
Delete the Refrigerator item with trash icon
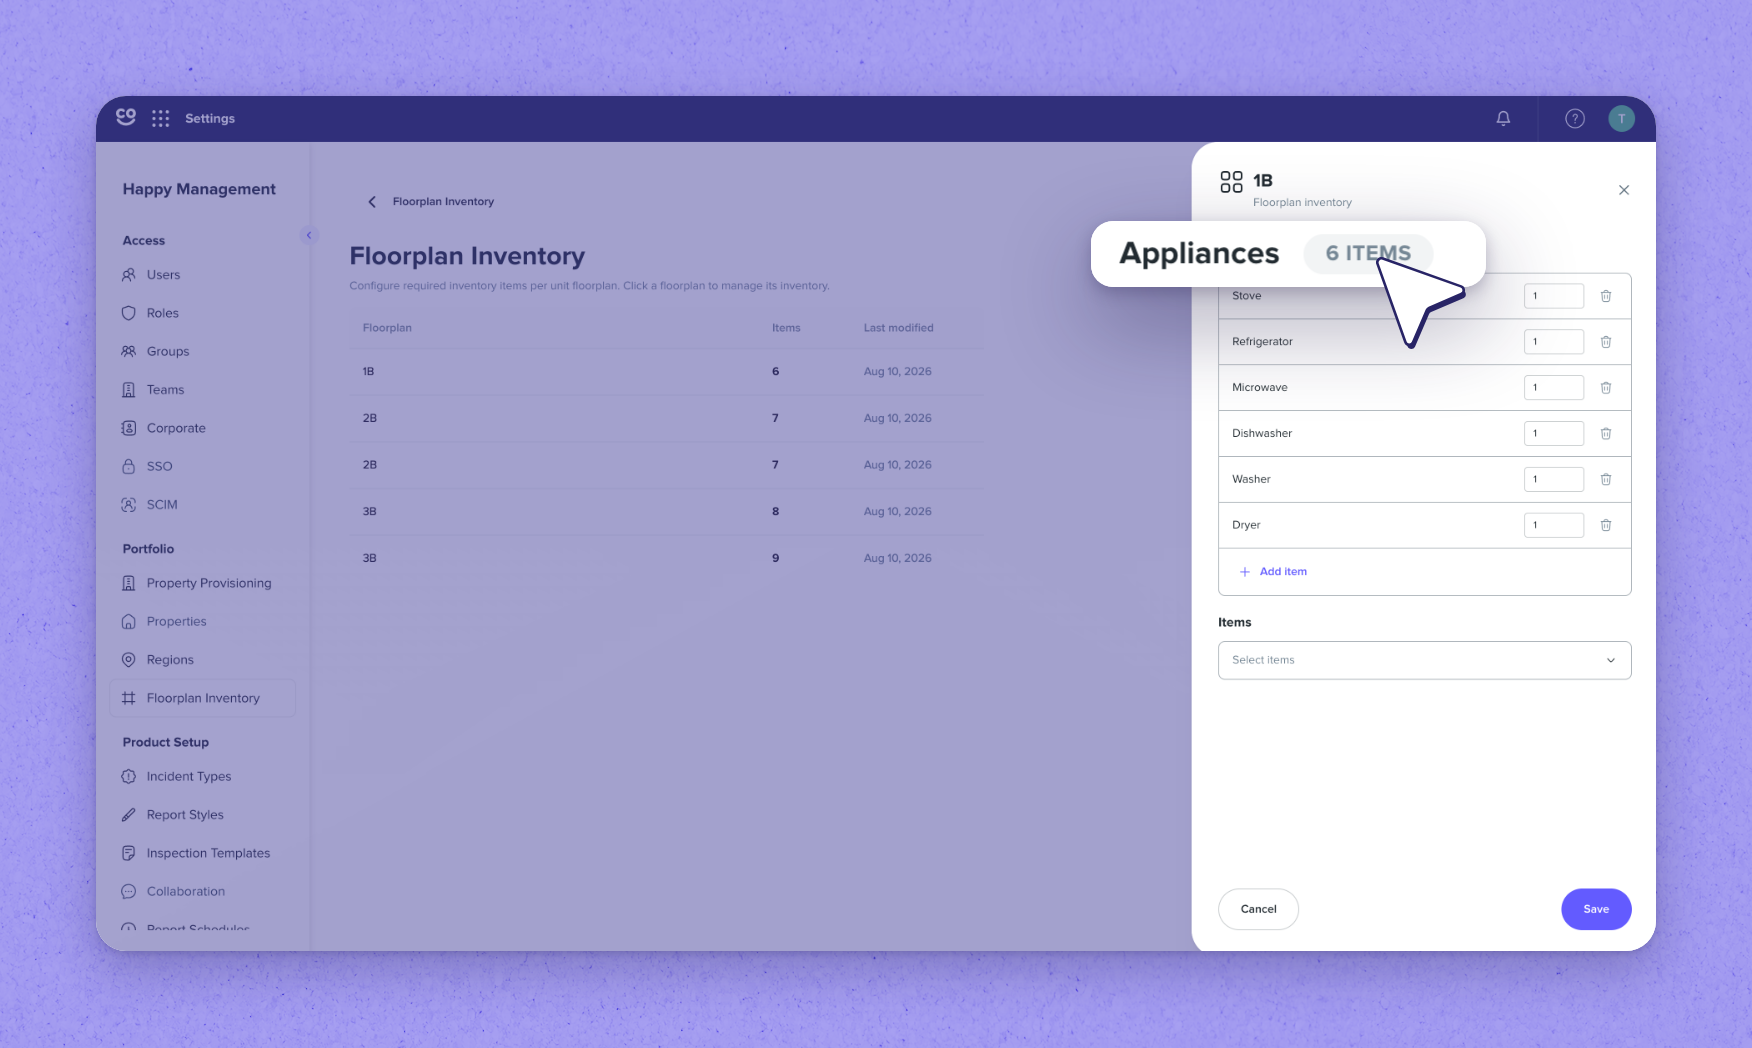coord(1606,342)
